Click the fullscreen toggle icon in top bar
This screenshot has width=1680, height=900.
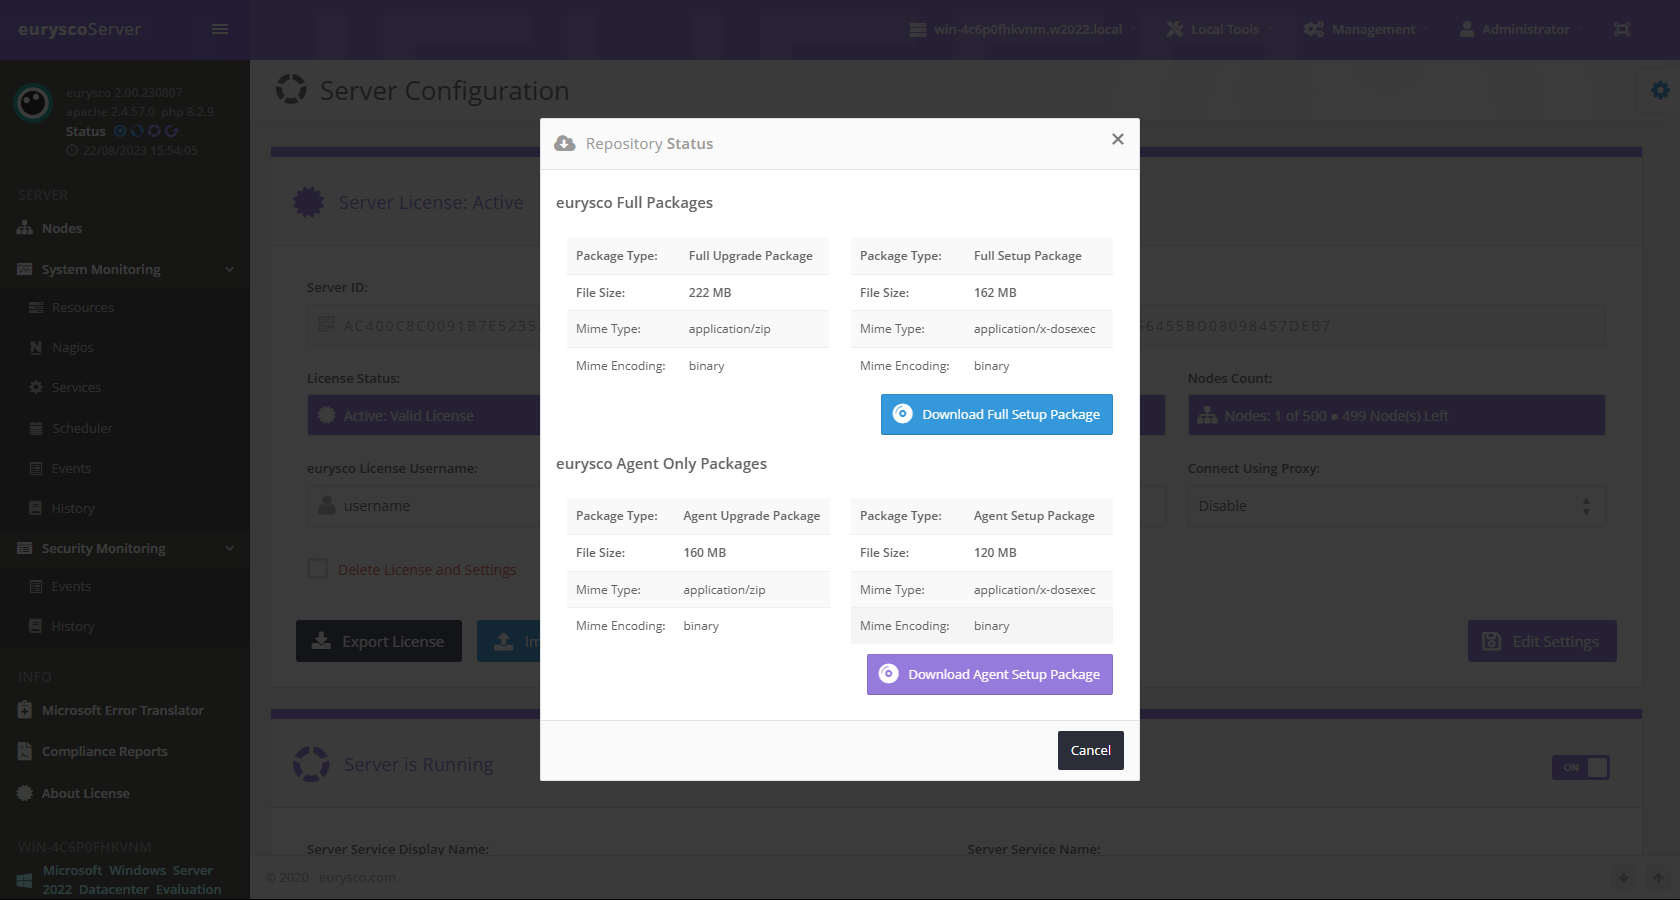pyautogui.click(x=1622, y=29)
